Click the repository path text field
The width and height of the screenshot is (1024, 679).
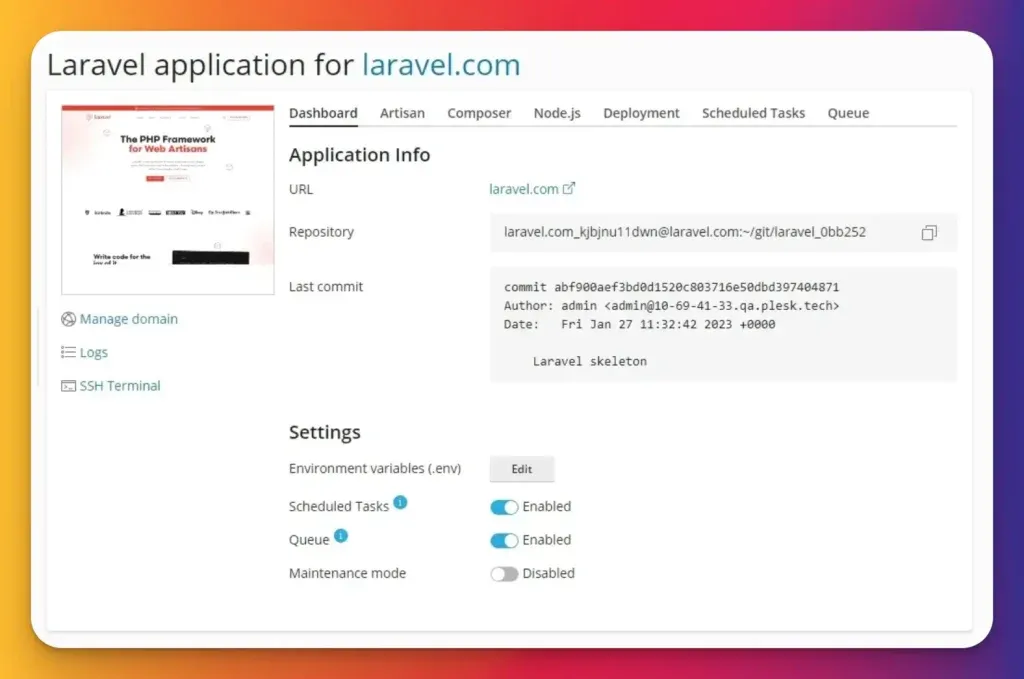click(685, 232)
